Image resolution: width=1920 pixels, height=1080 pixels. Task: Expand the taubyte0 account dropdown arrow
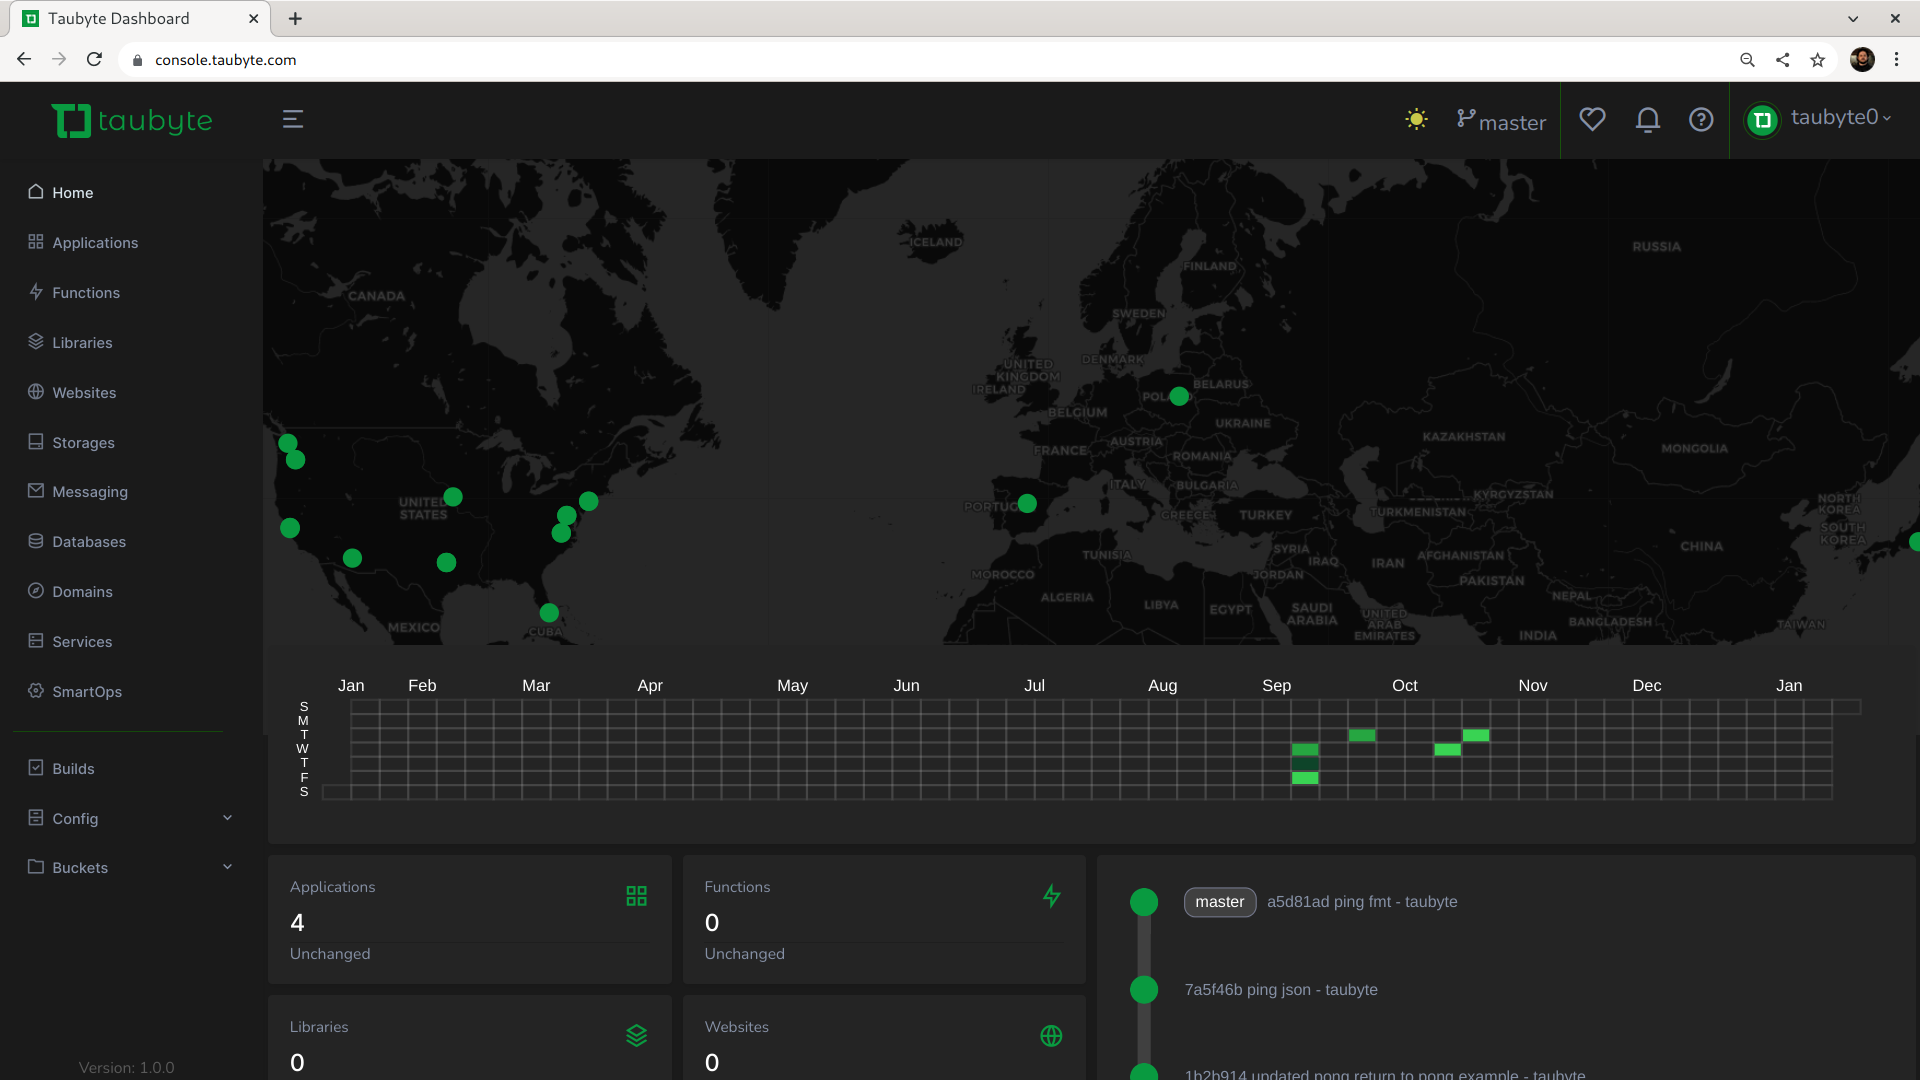(1887, 119)
